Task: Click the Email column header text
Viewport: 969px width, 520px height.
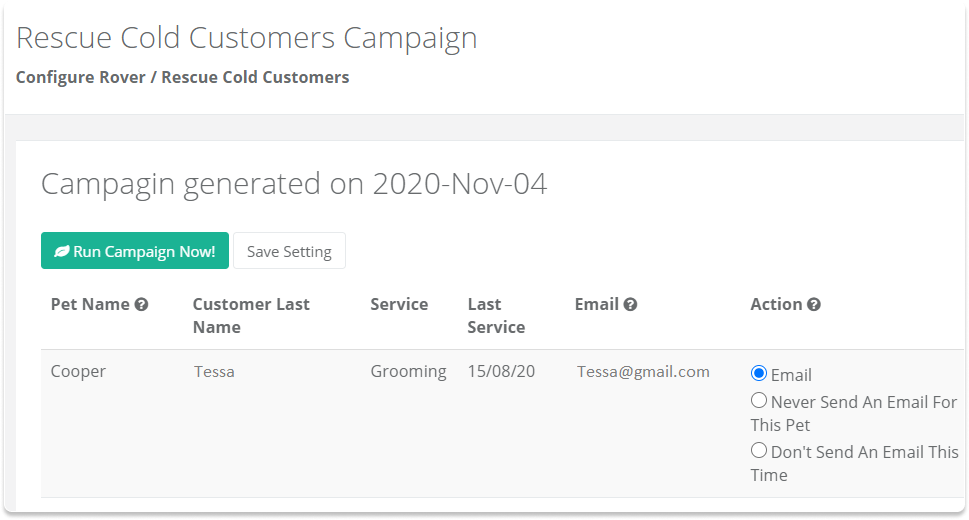Action: click(x=596, y=304)
